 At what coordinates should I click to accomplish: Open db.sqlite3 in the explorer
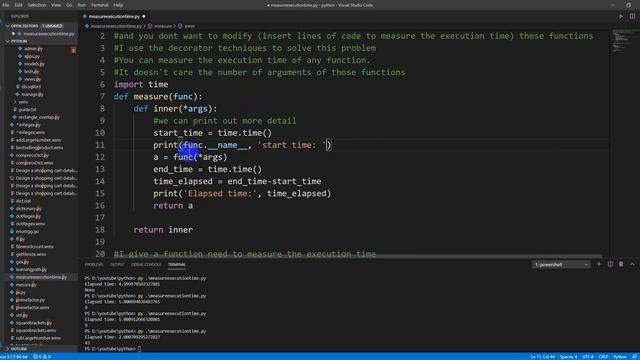(x=31, y=87)
